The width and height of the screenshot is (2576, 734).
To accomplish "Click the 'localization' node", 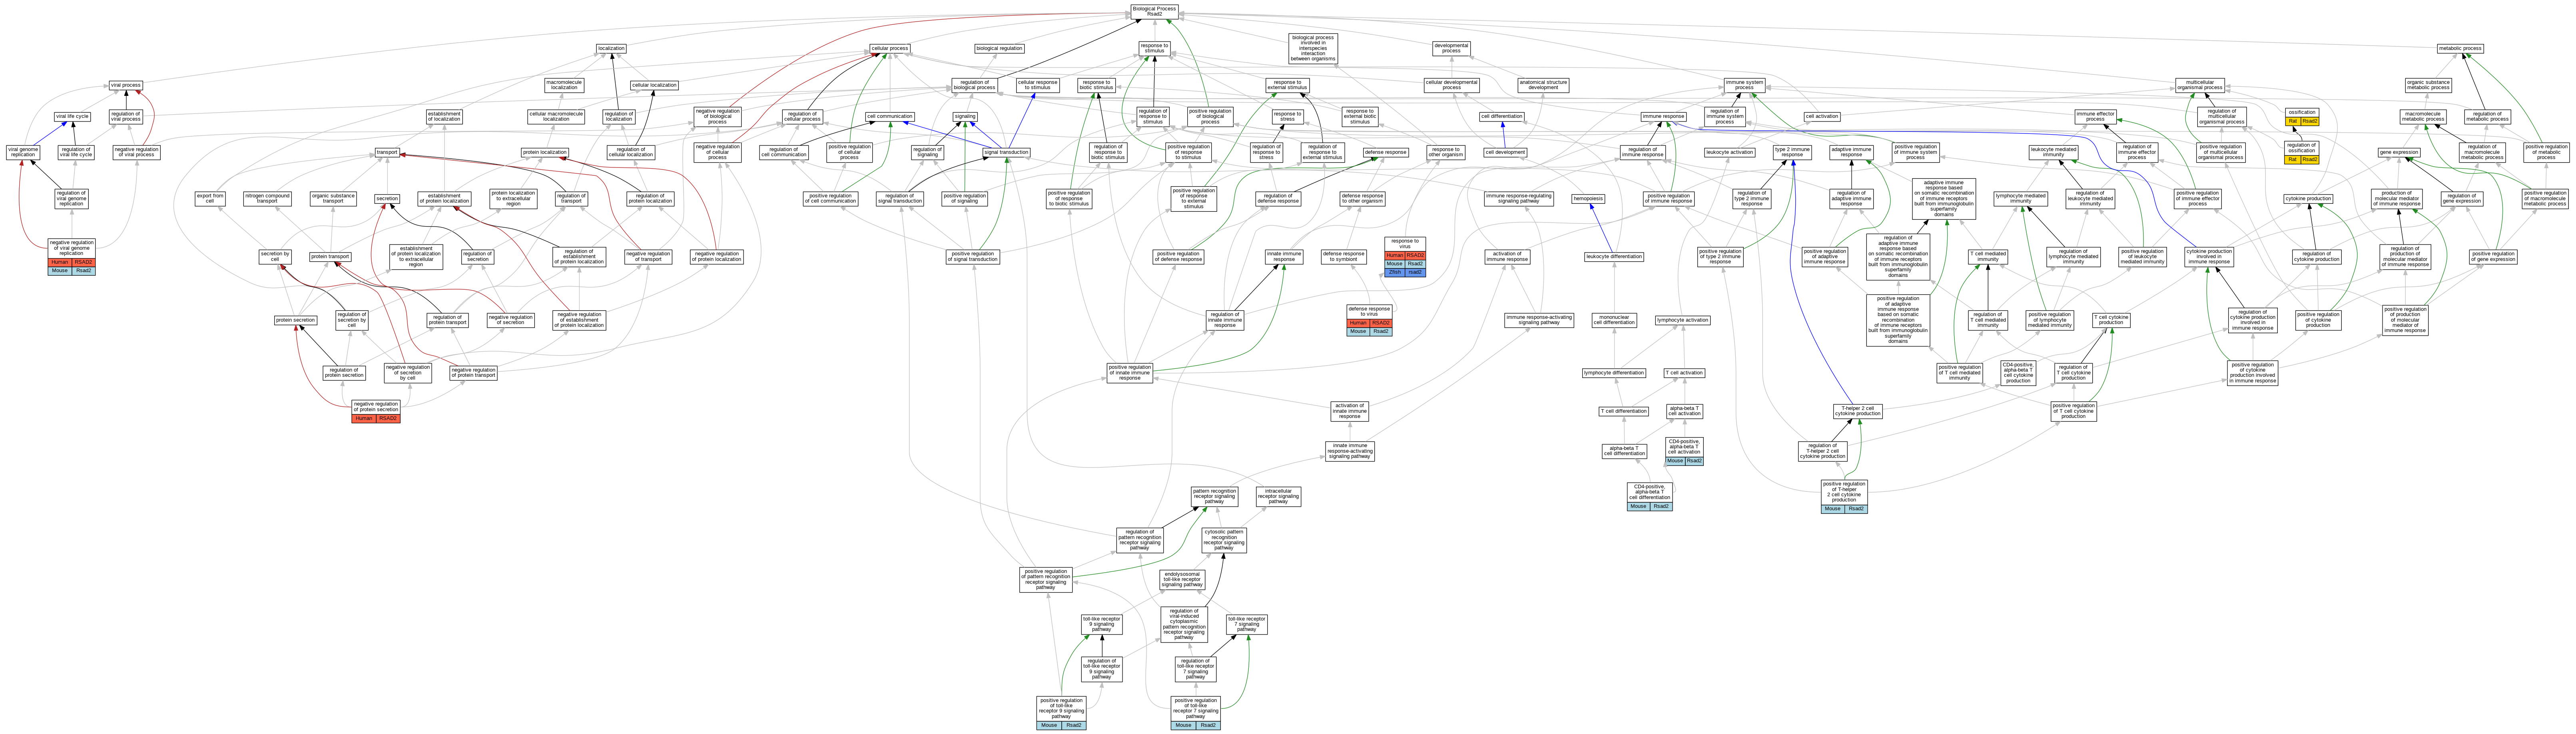I will (611, 48).
